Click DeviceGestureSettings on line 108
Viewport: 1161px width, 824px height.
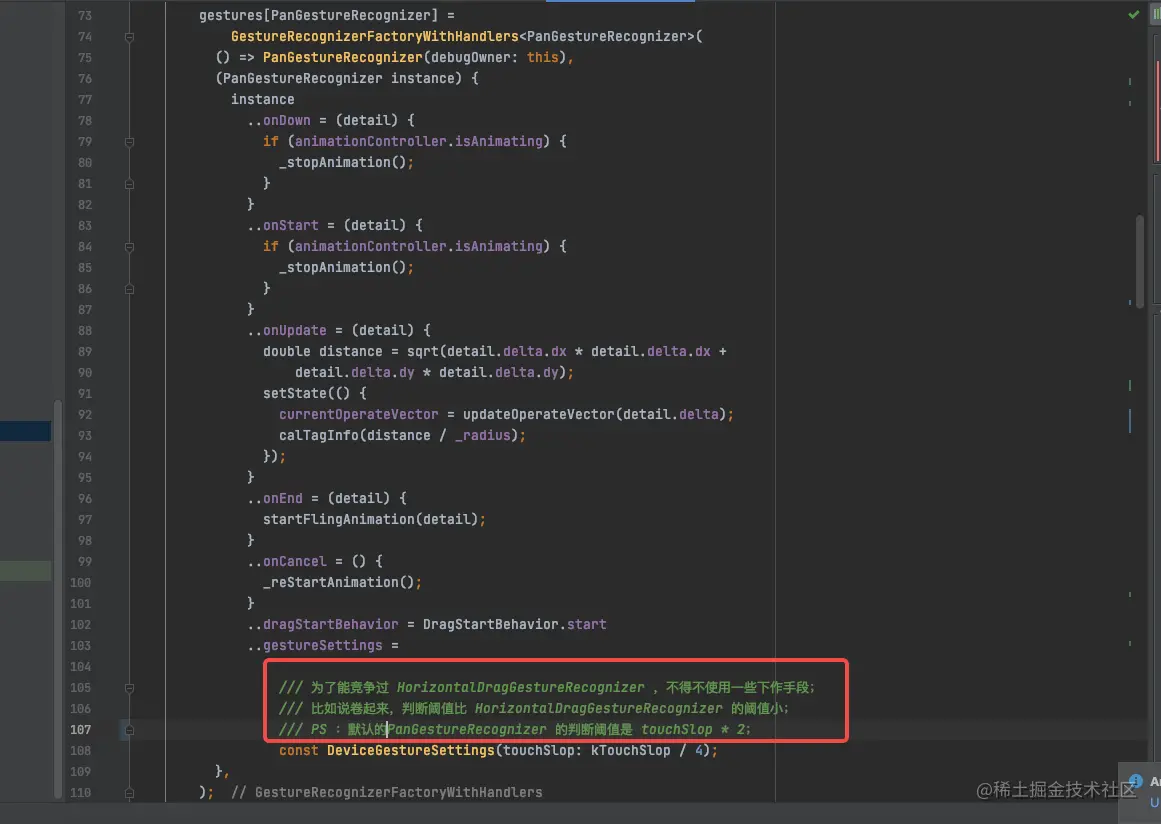[410, 751]
